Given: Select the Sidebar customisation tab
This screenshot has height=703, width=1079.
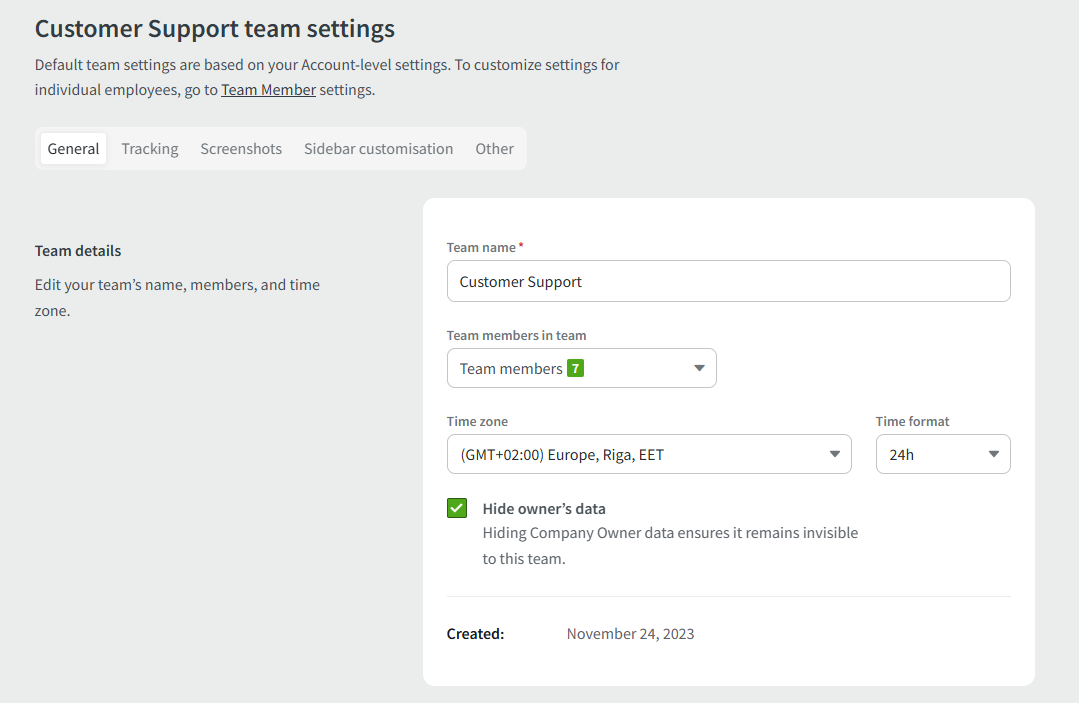Looking at the screenshot, I should point(378,149).
